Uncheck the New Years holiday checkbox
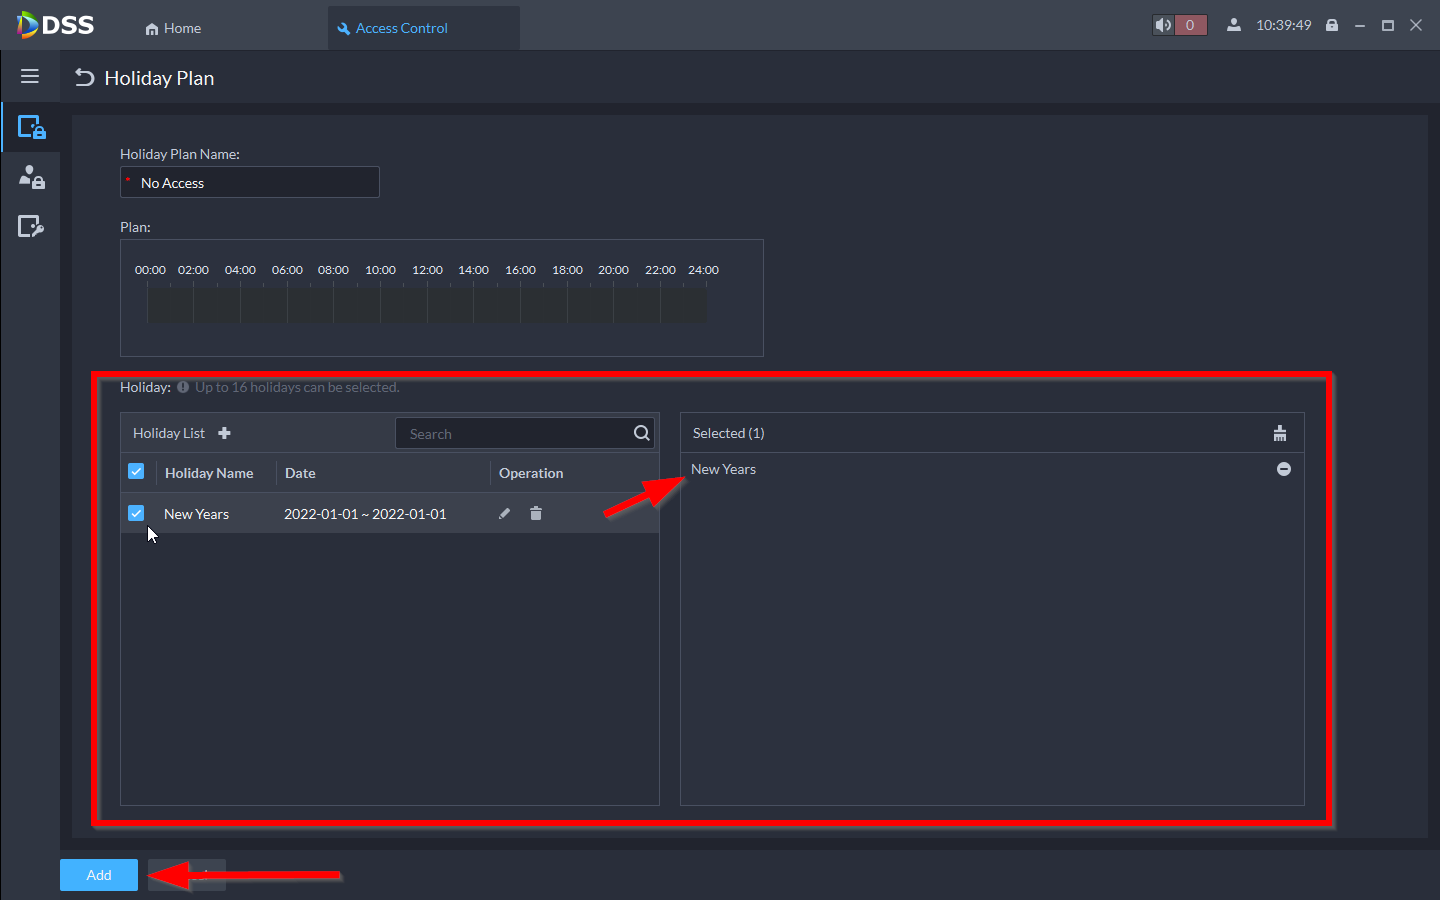The height and width of the screenshot is (900, 1440). click(137, 513)
